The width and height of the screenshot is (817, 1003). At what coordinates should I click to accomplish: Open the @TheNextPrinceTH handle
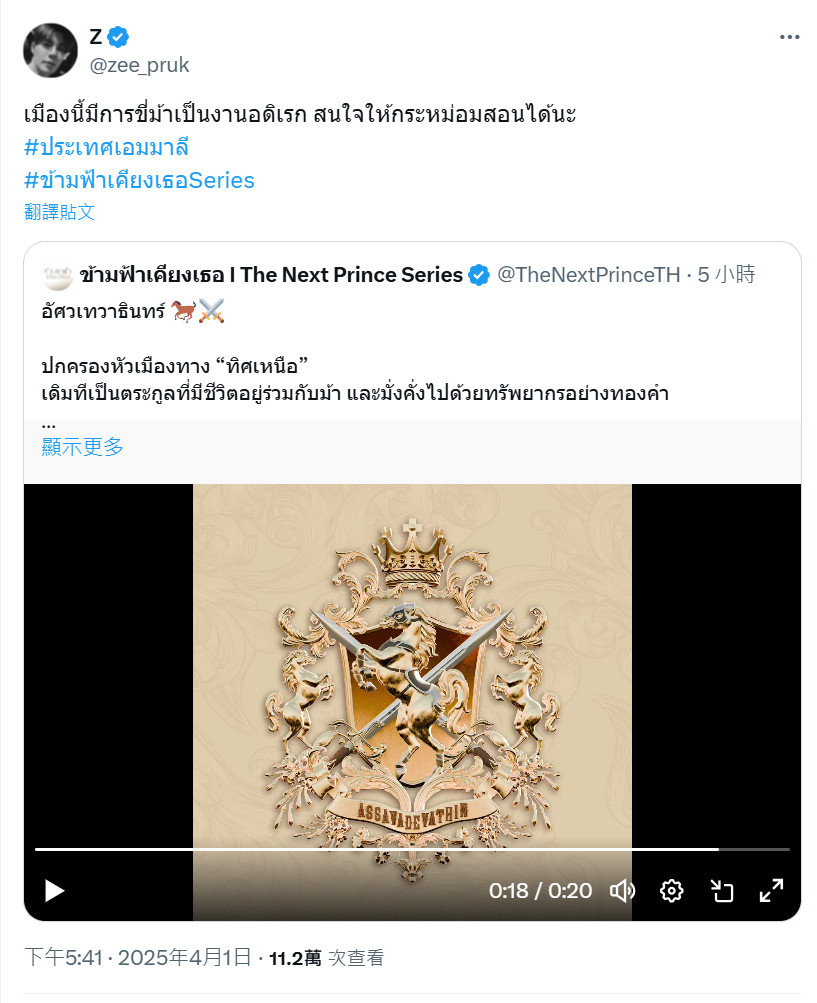tap(589, 275)
